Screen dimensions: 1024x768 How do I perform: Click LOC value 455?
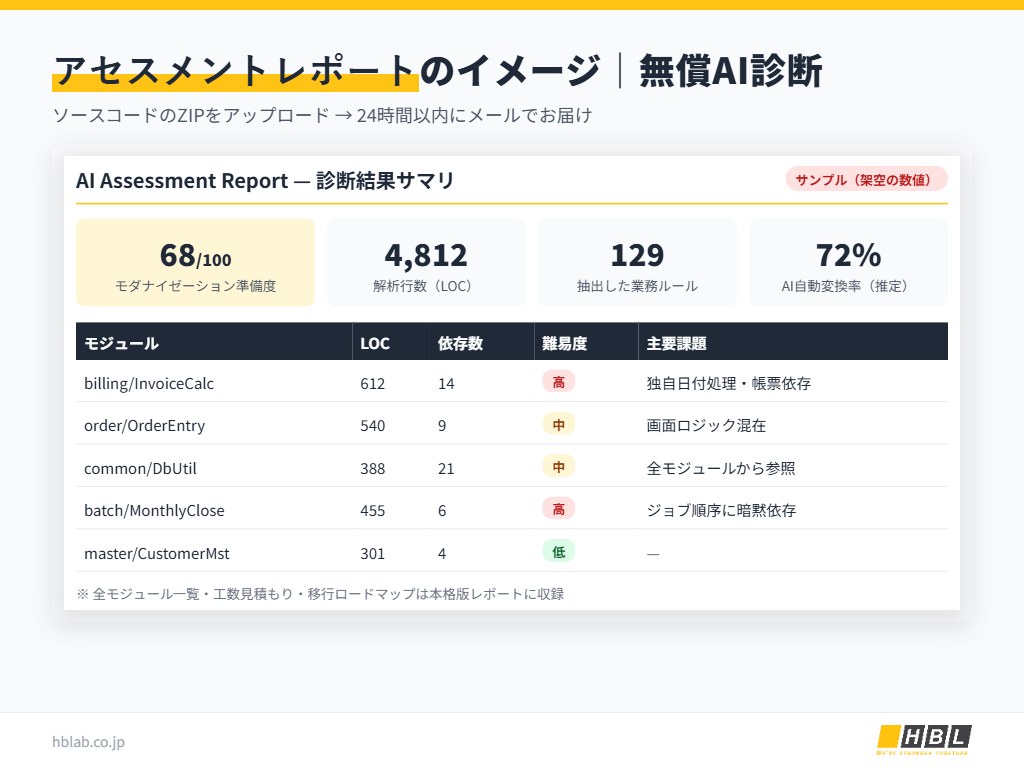click(372, 511)
